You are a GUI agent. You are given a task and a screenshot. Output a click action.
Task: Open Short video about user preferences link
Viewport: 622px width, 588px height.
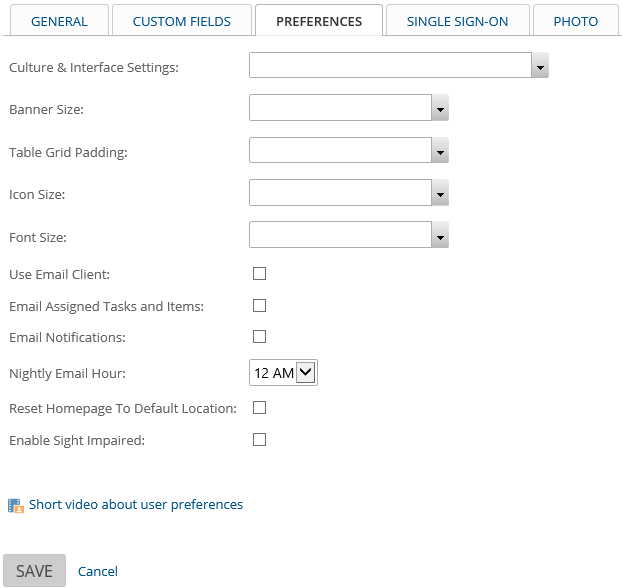136,505
